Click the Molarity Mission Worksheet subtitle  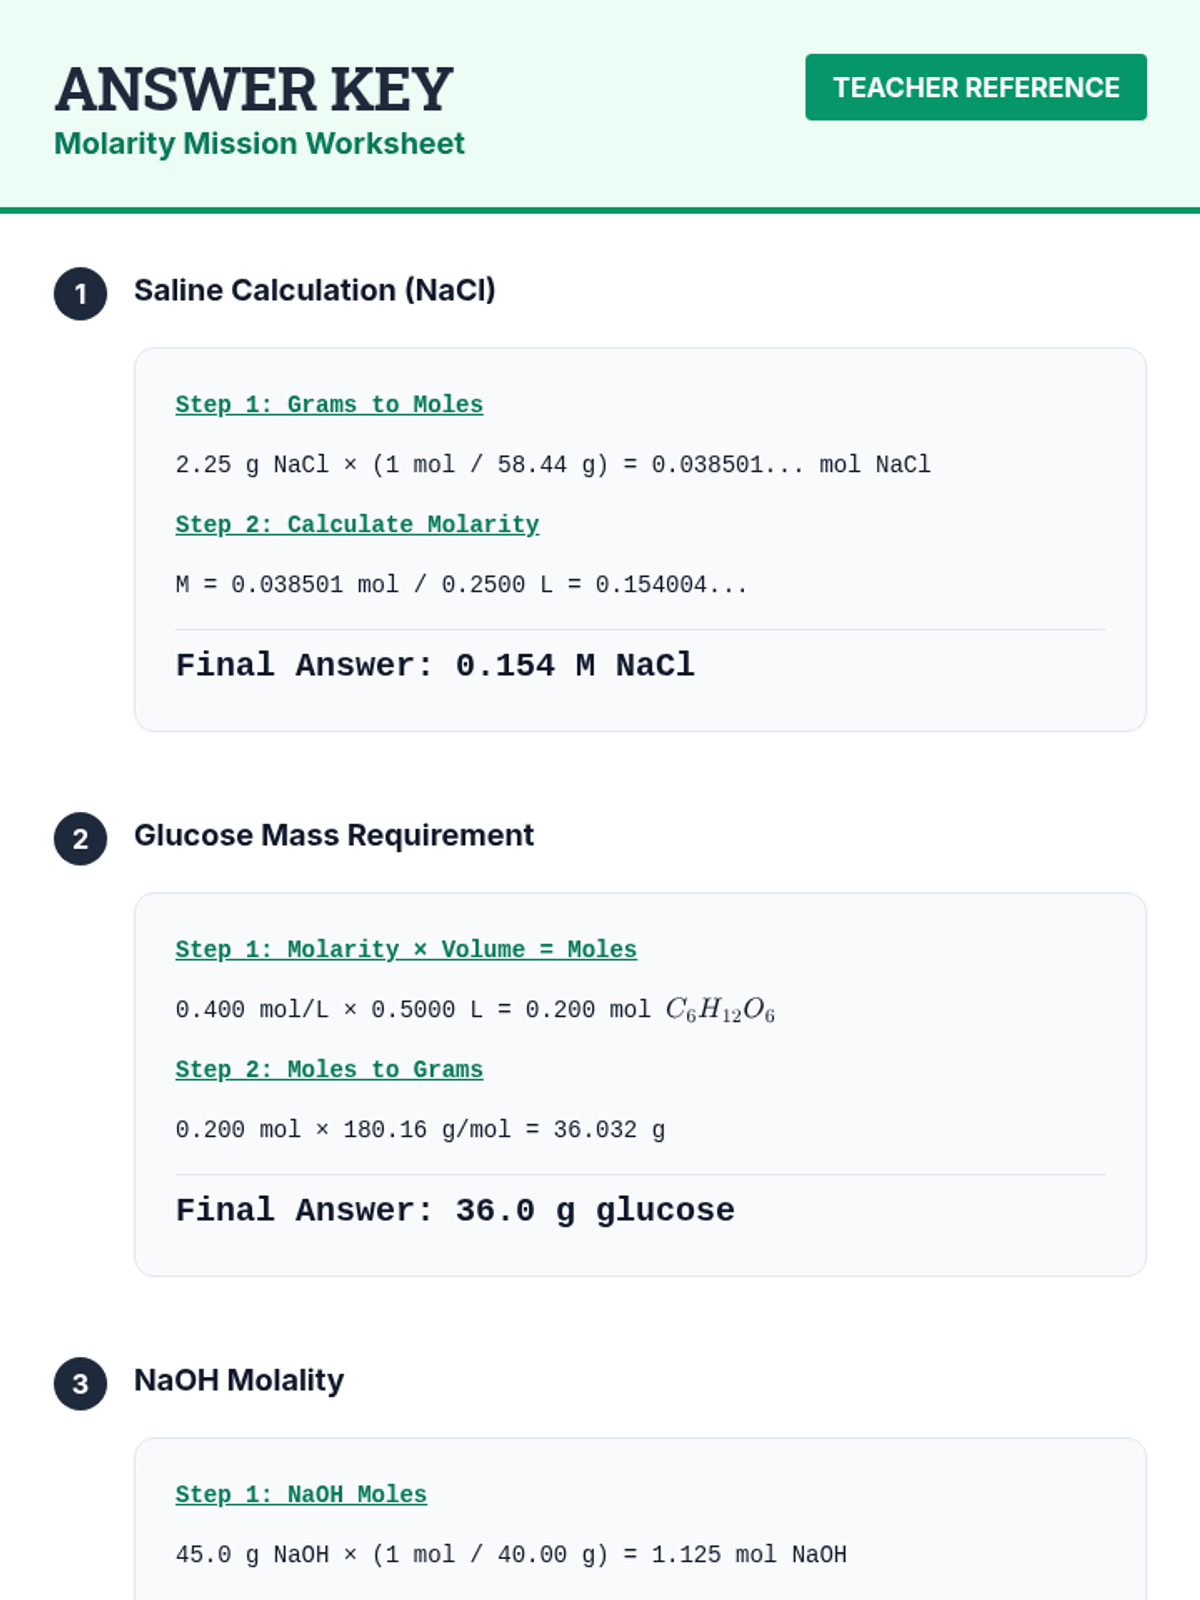click(x=259, y=144)
